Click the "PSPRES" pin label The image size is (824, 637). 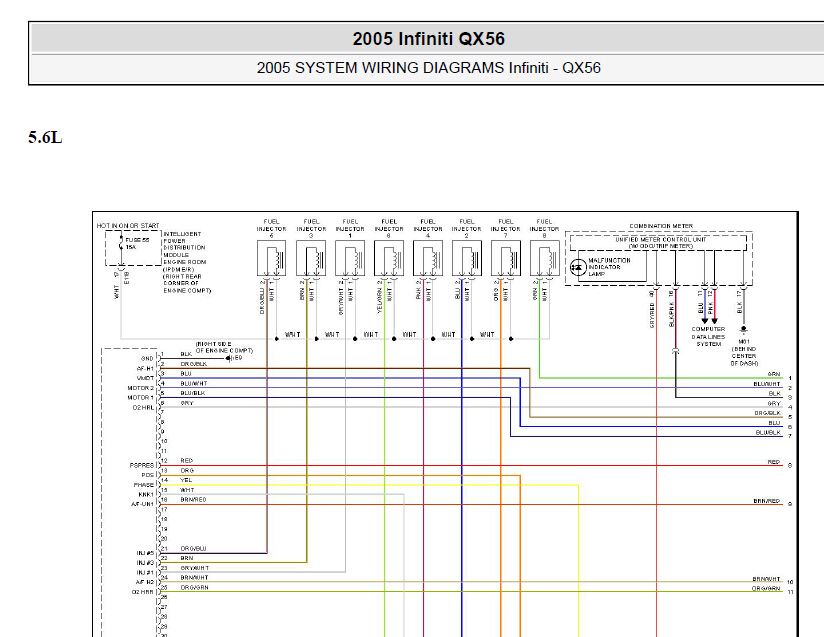141,466
